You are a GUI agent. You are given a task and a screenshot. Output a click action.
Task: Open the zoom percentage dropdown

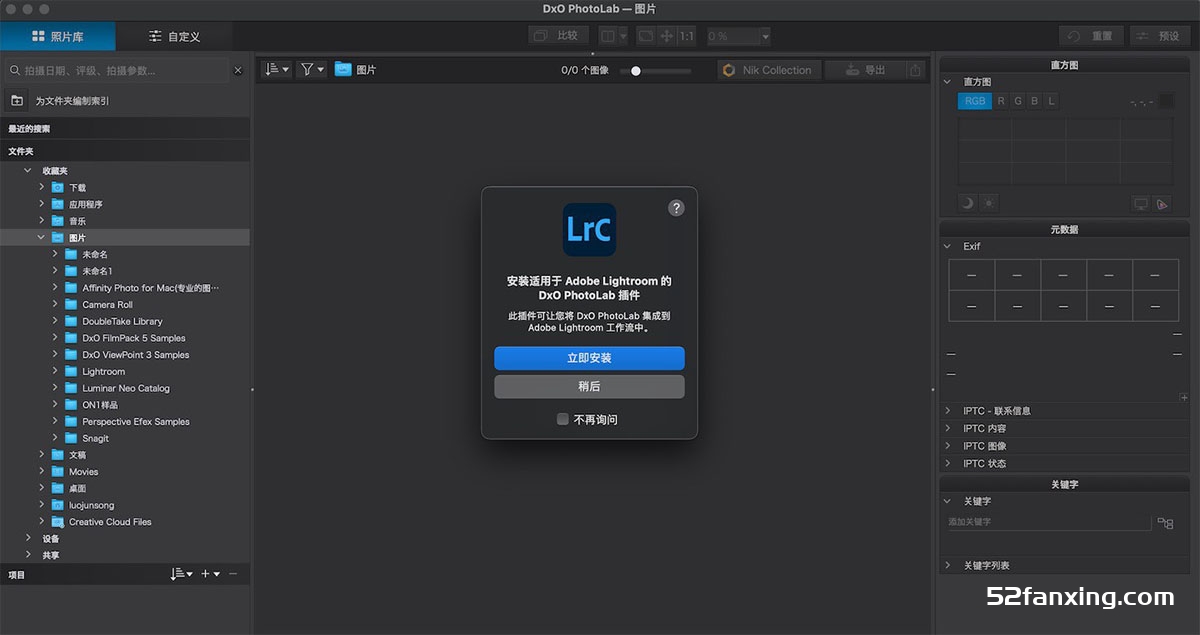(x=765, y=36)
